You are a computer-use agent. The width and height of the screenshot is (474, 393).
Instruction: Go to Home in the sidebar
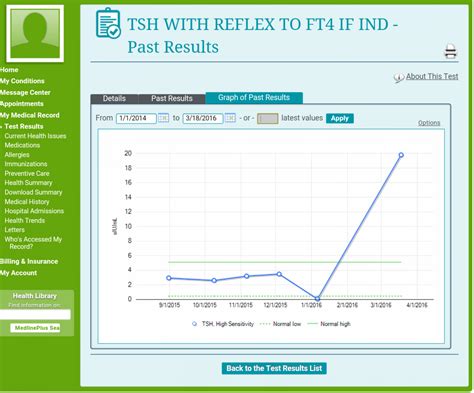point(9,70)
